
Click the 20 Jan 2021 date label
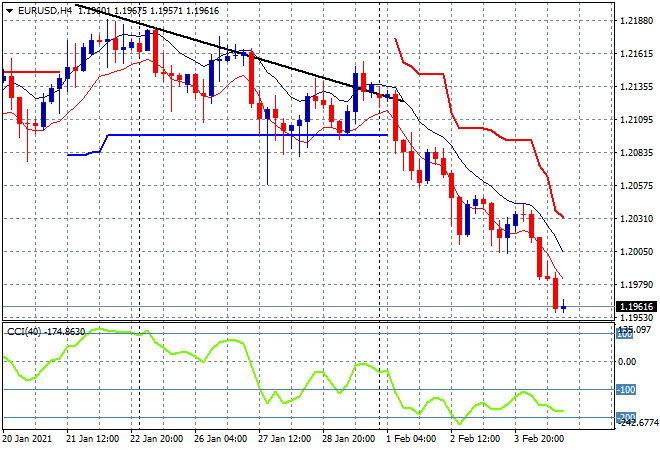[27, 439]
